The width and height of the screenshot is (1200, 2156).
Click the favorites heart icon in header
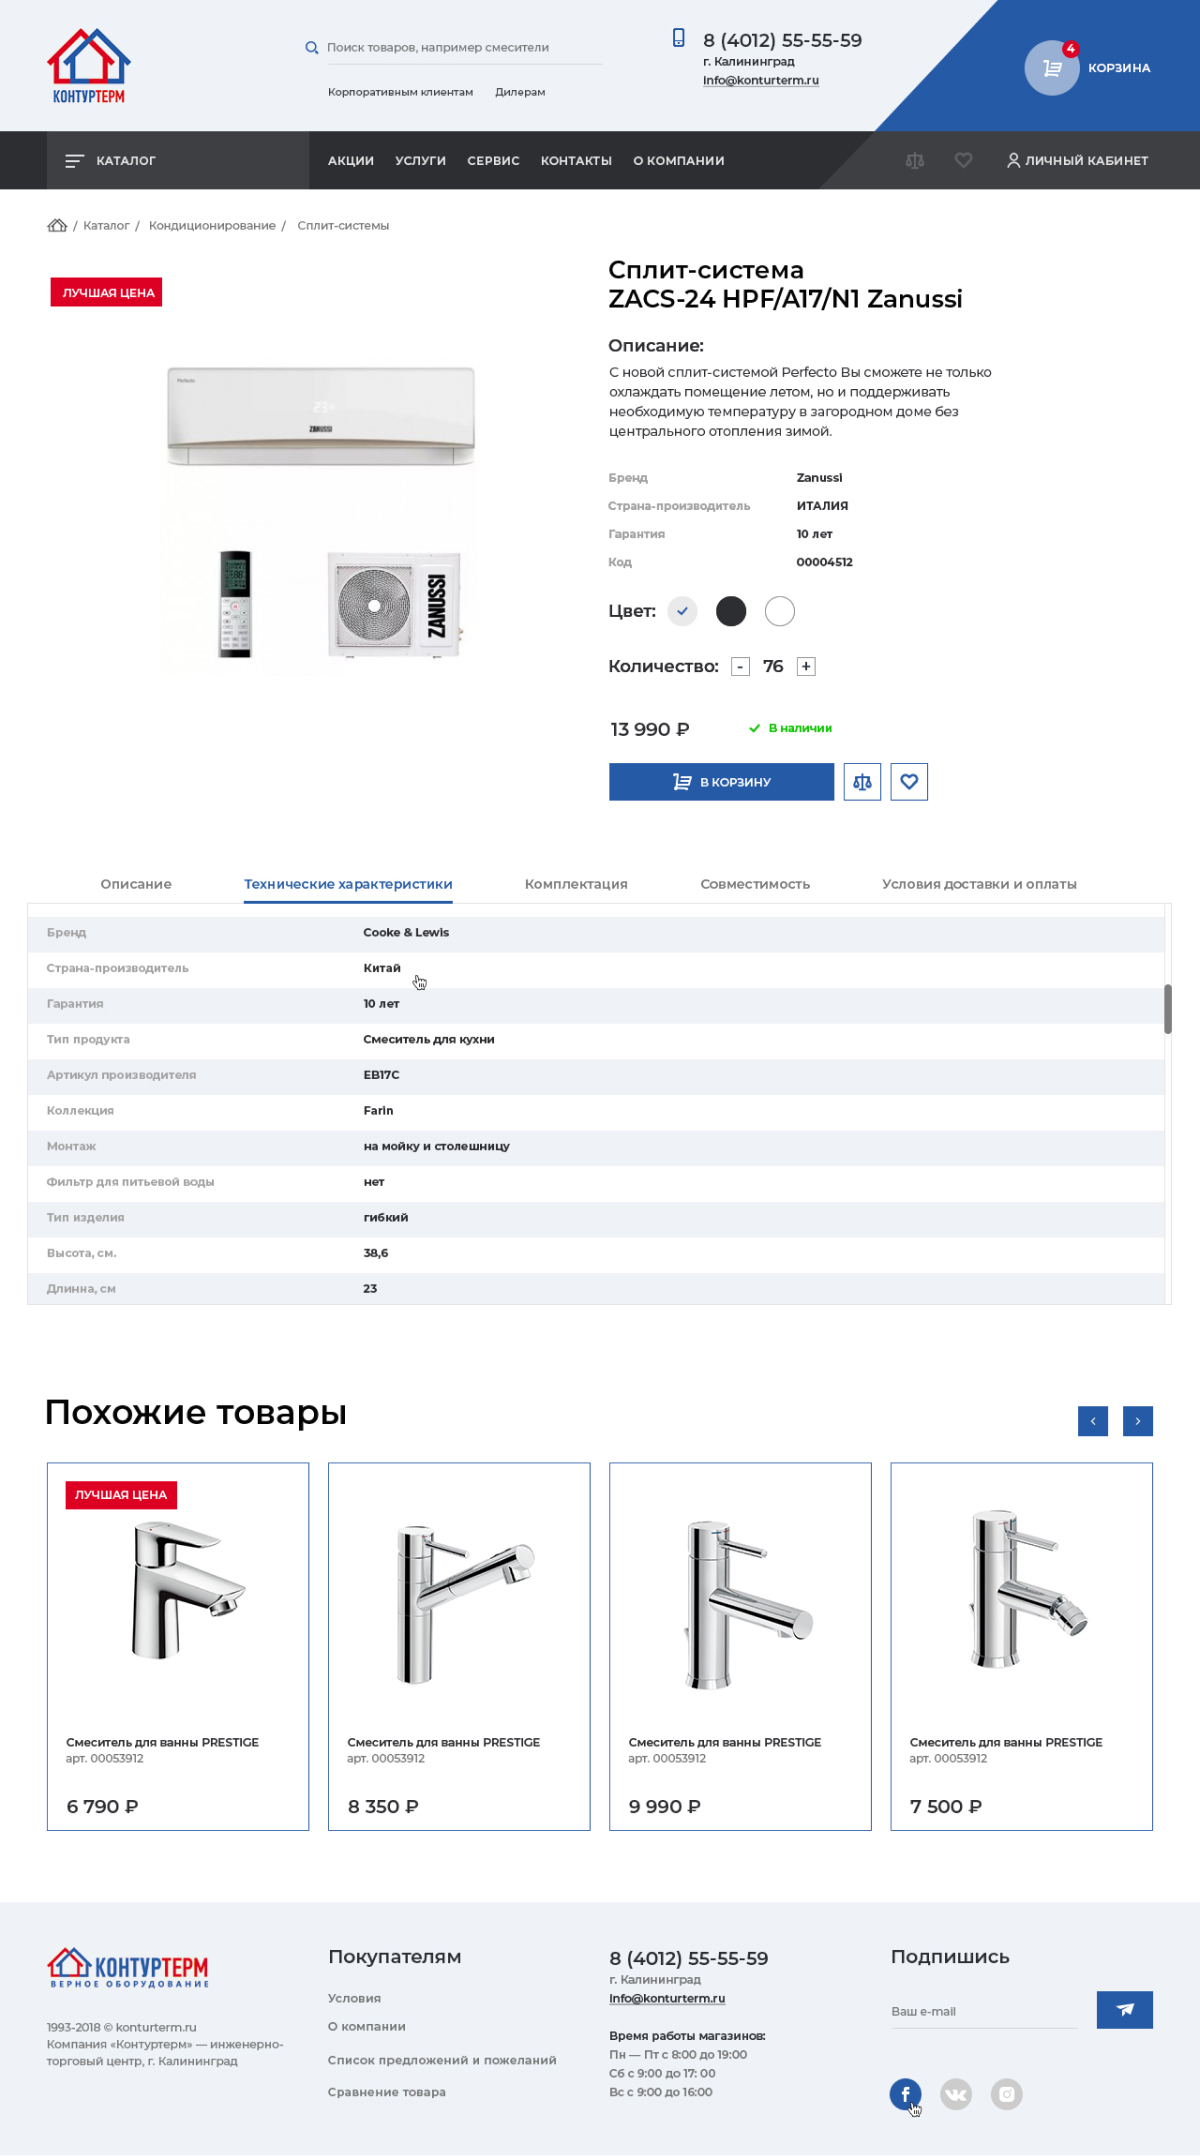(x=963, y=160)
